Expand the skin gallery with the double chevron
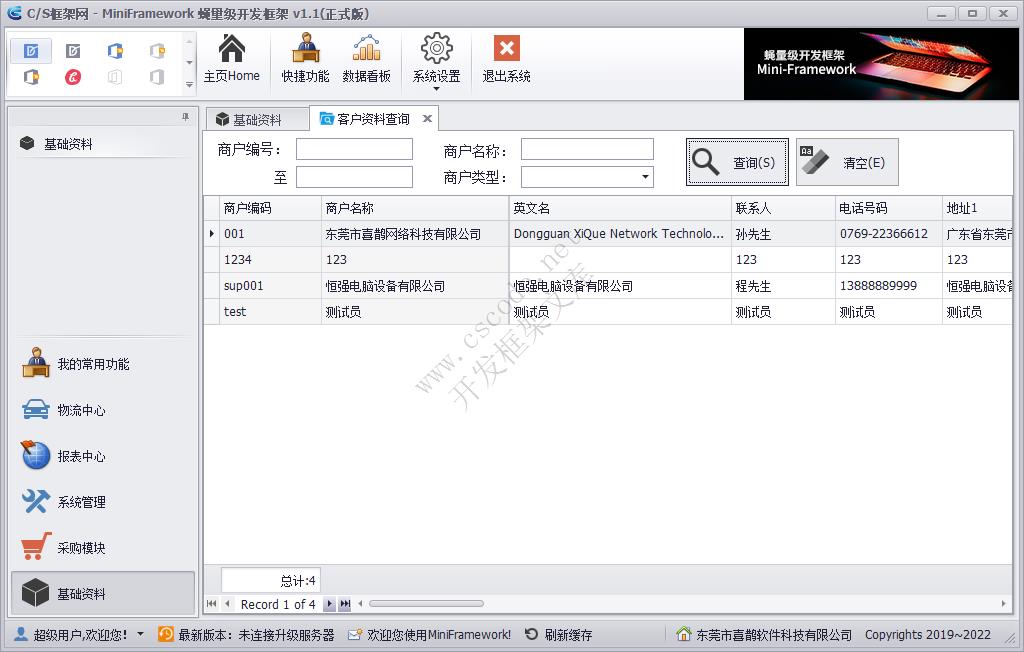Image resolution: width=1024 pixels, height=652 pixels. 189,85
